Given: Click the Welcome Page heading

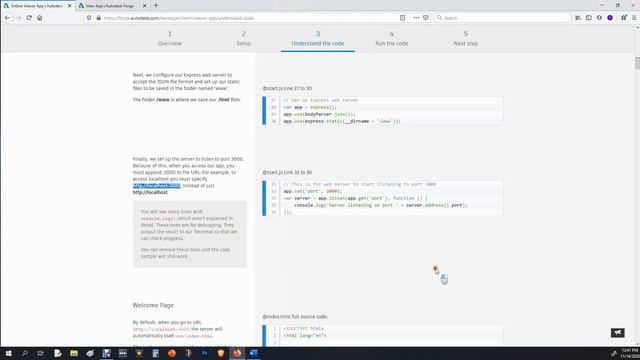Looking at the screenshot, I should tap(153, 305).
